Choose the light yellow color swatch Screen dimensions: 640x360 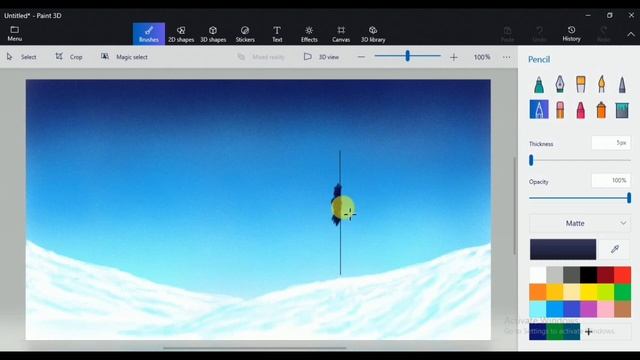tap(571, 292)
